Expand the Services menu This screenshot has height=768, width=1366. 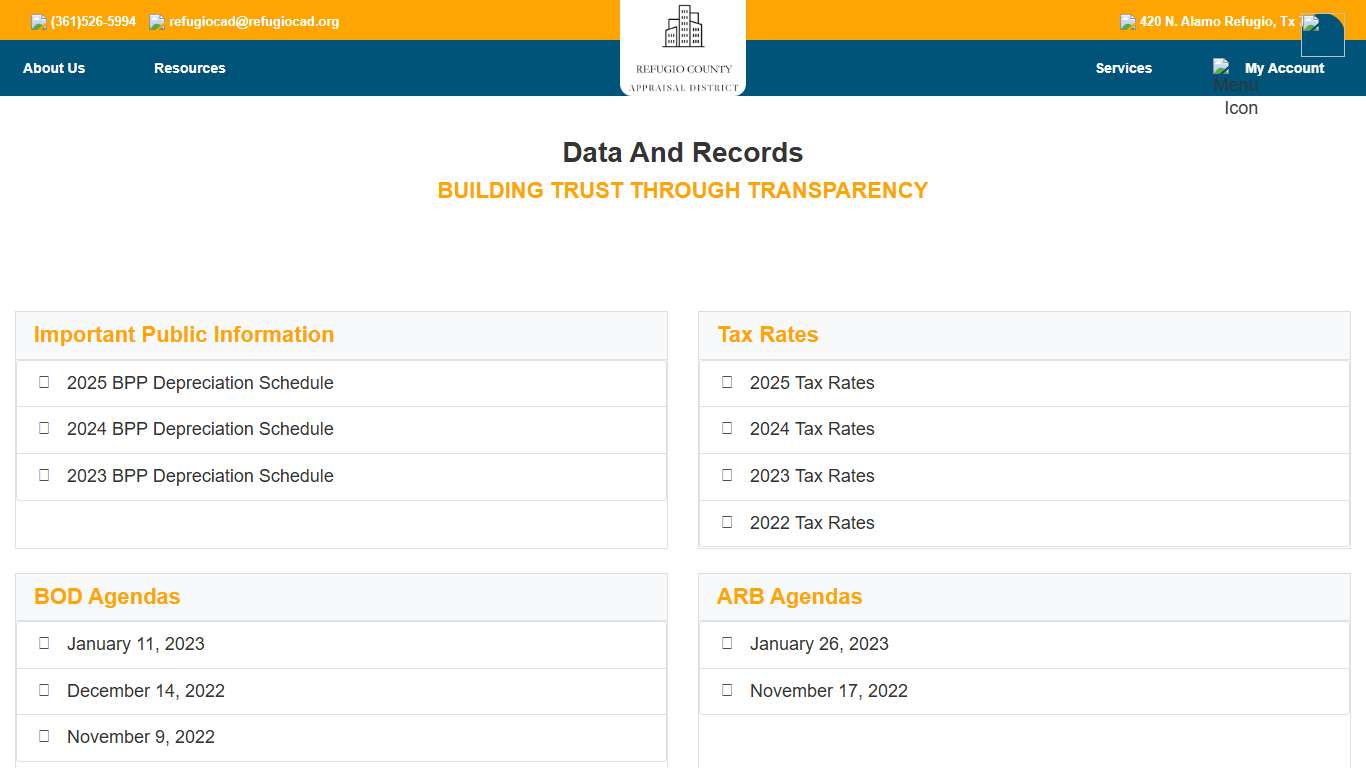pyautogui.click(x=1123, y=68)
